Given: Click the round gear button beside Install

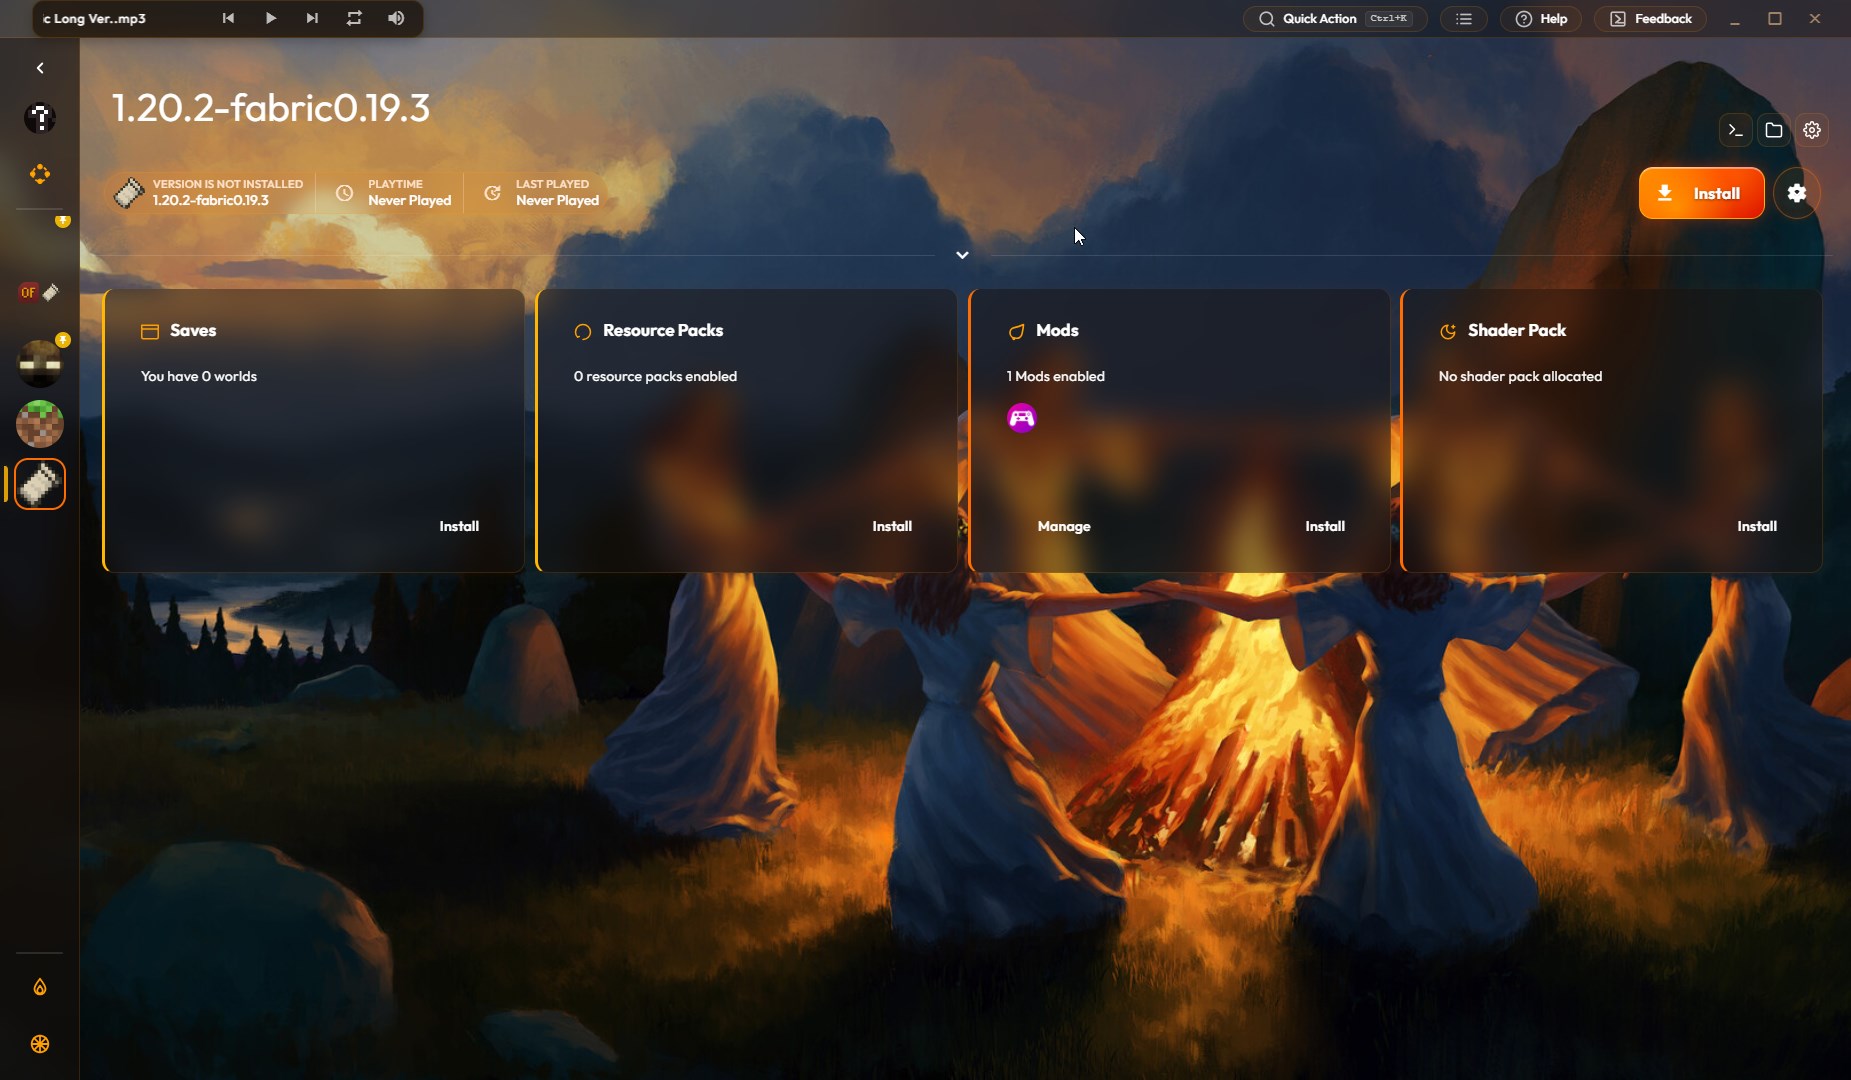Looking at the screenshot, I should [x=1797, y=193].
